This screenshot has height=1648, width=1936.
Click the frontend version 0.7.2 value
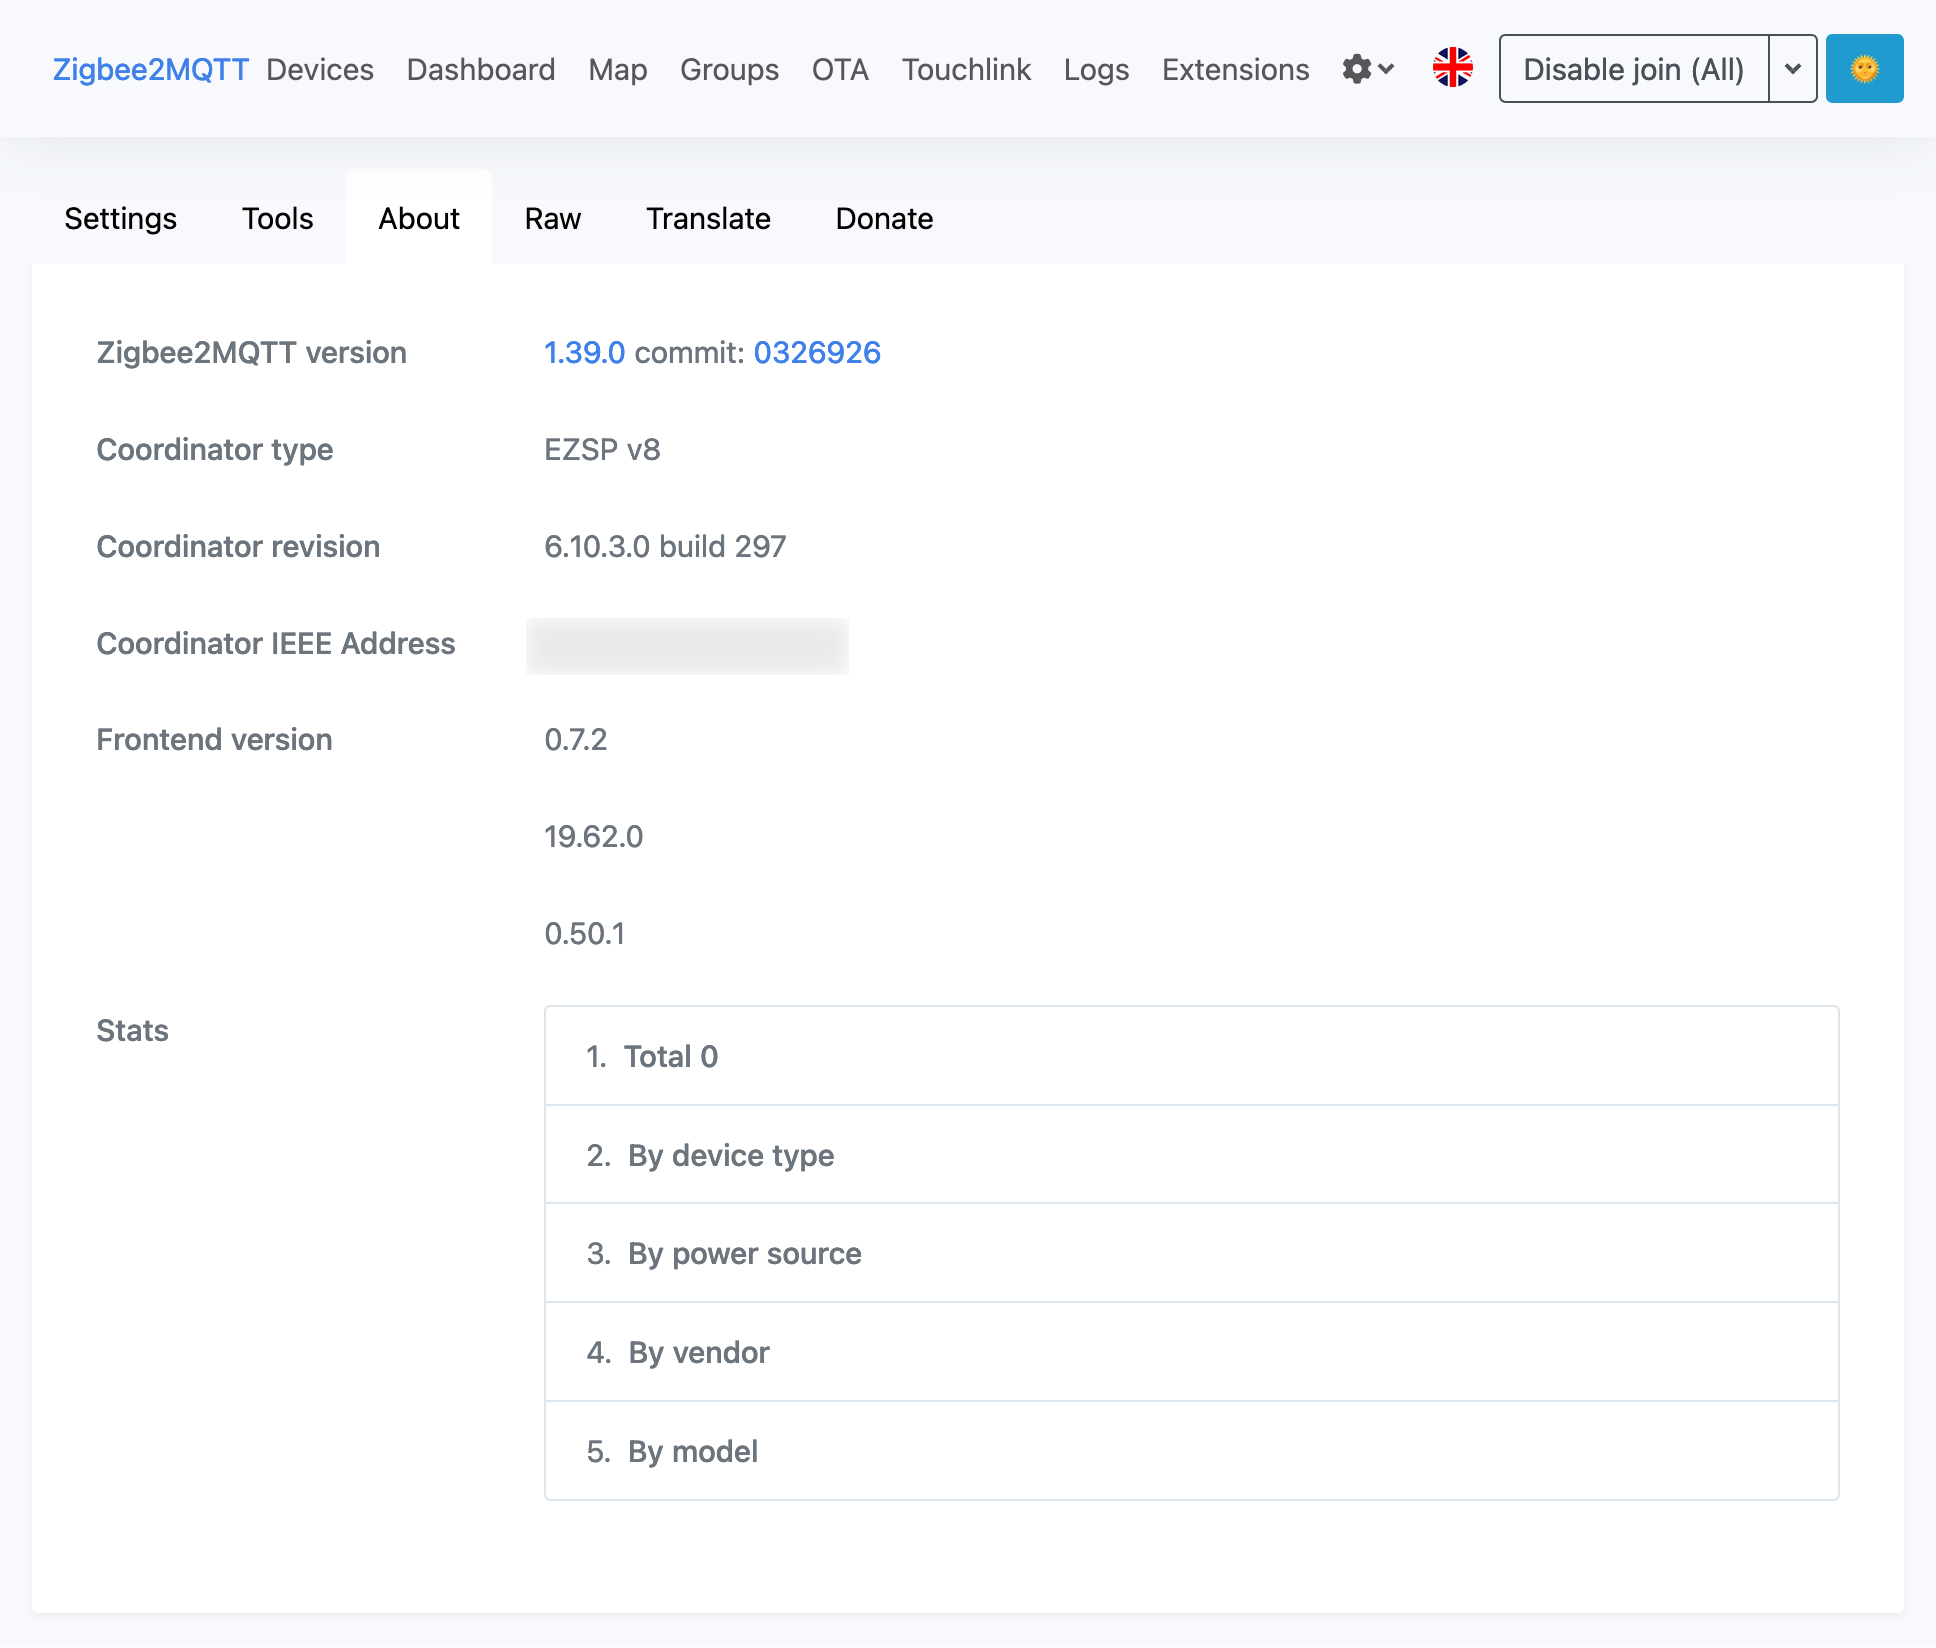point(575,739)
